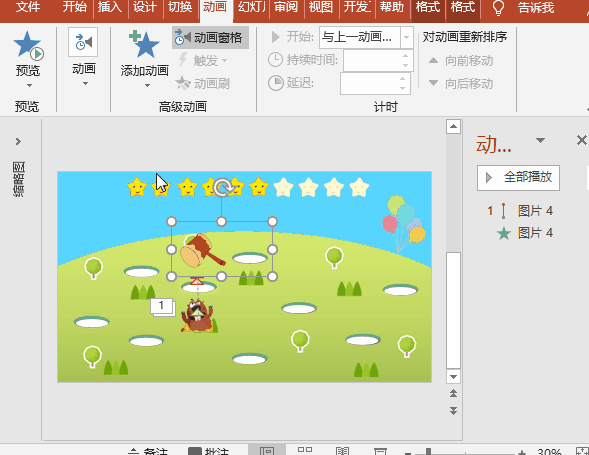Screen dimensions: 589x455
Task: Close the Animation Pane
Action: 581,140
